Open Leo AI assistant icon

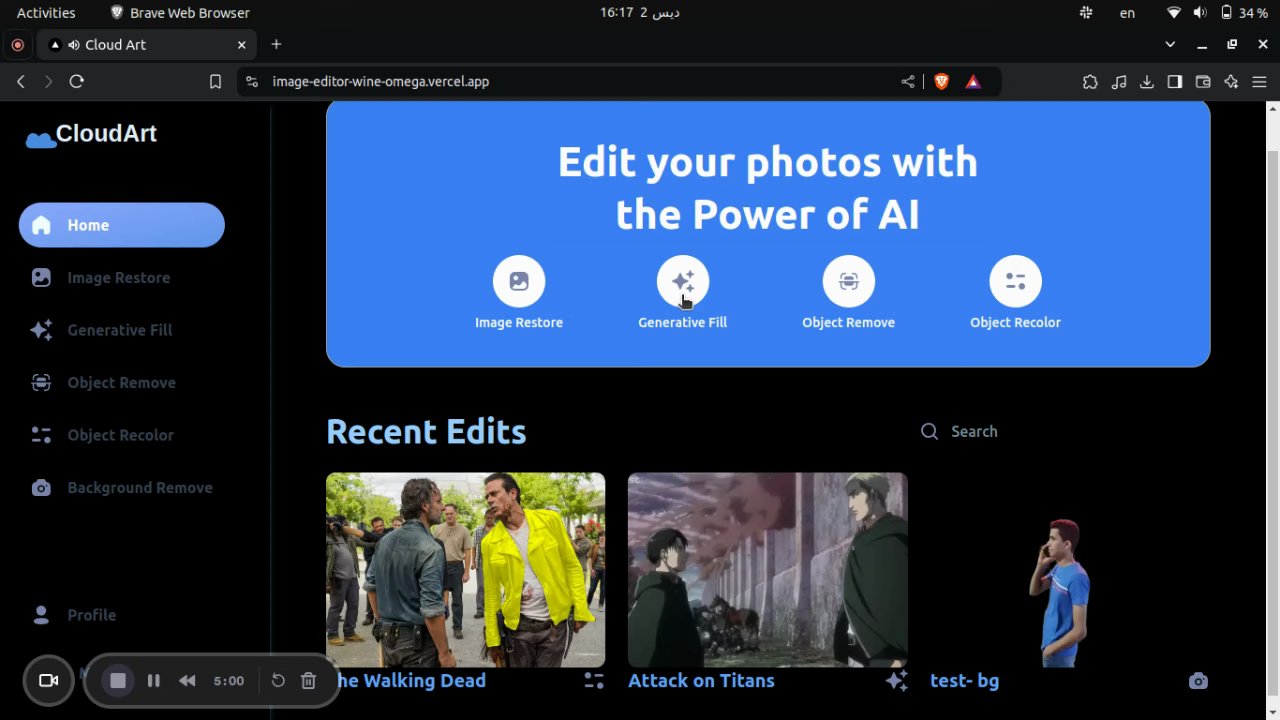(x=1231, y=81)
